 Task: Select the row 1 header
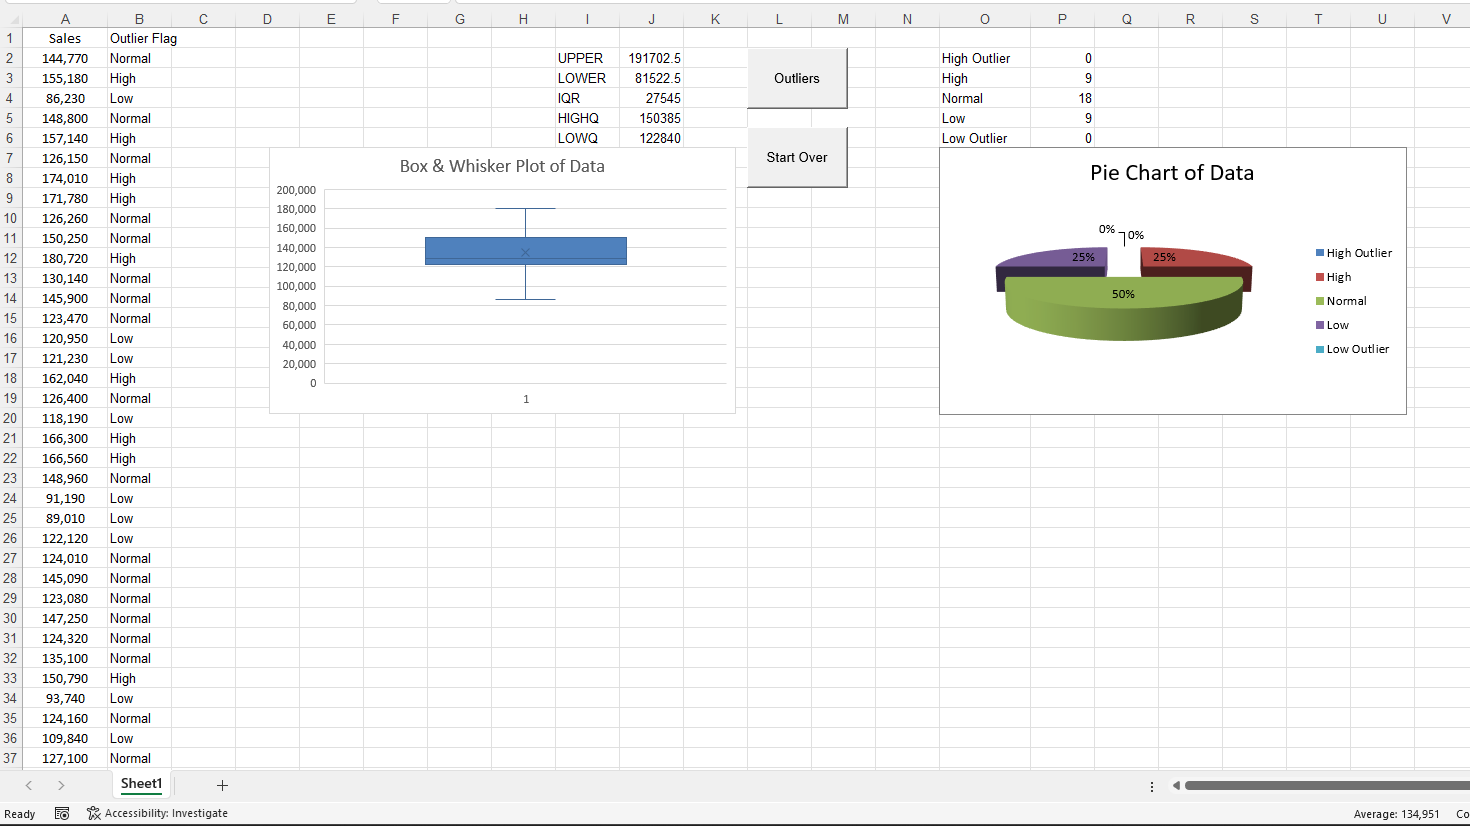(10, 38)
